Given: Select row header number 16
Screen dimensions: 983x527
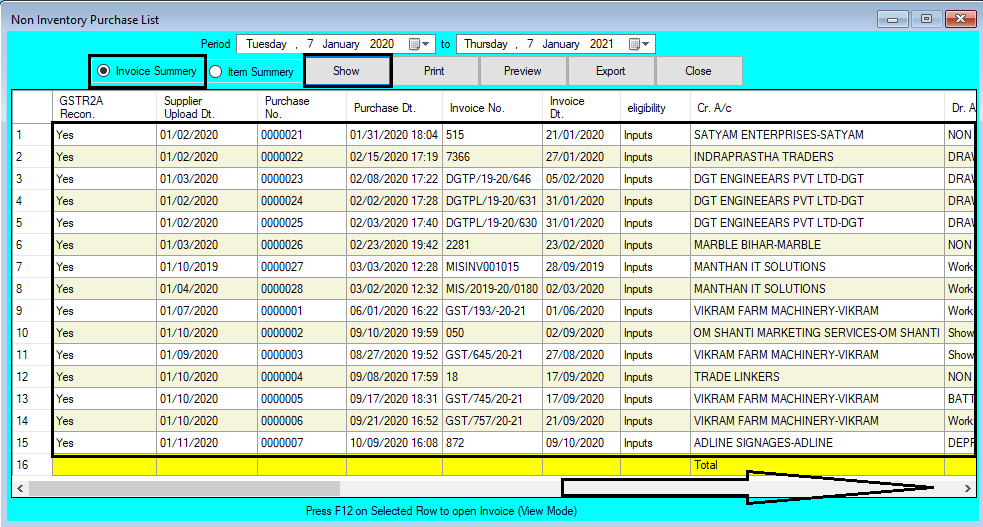Looking at the screenshot, I should [32, 465].
